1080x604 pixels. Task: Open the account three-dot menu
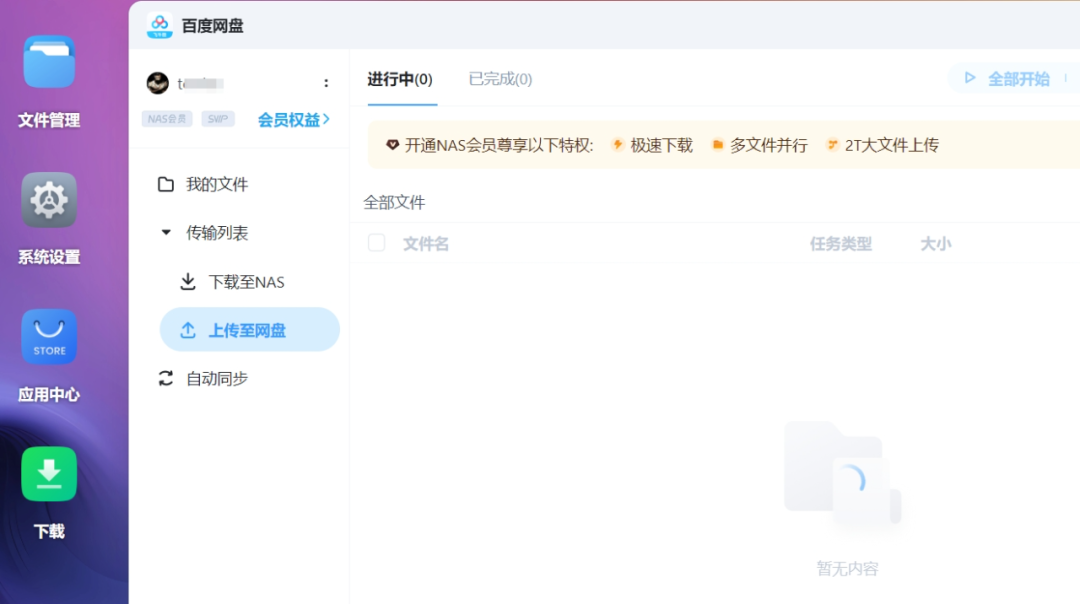point(326,83)
